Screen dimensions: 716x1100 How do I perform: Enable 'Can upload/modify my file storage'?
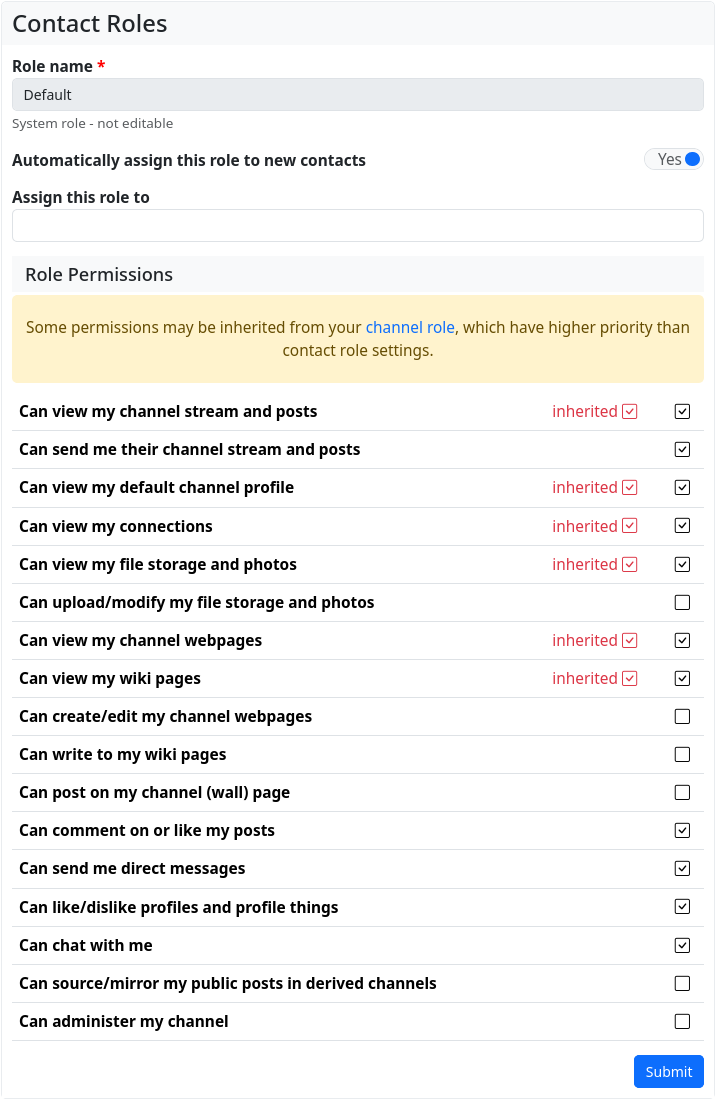click(x=682, y=603)
